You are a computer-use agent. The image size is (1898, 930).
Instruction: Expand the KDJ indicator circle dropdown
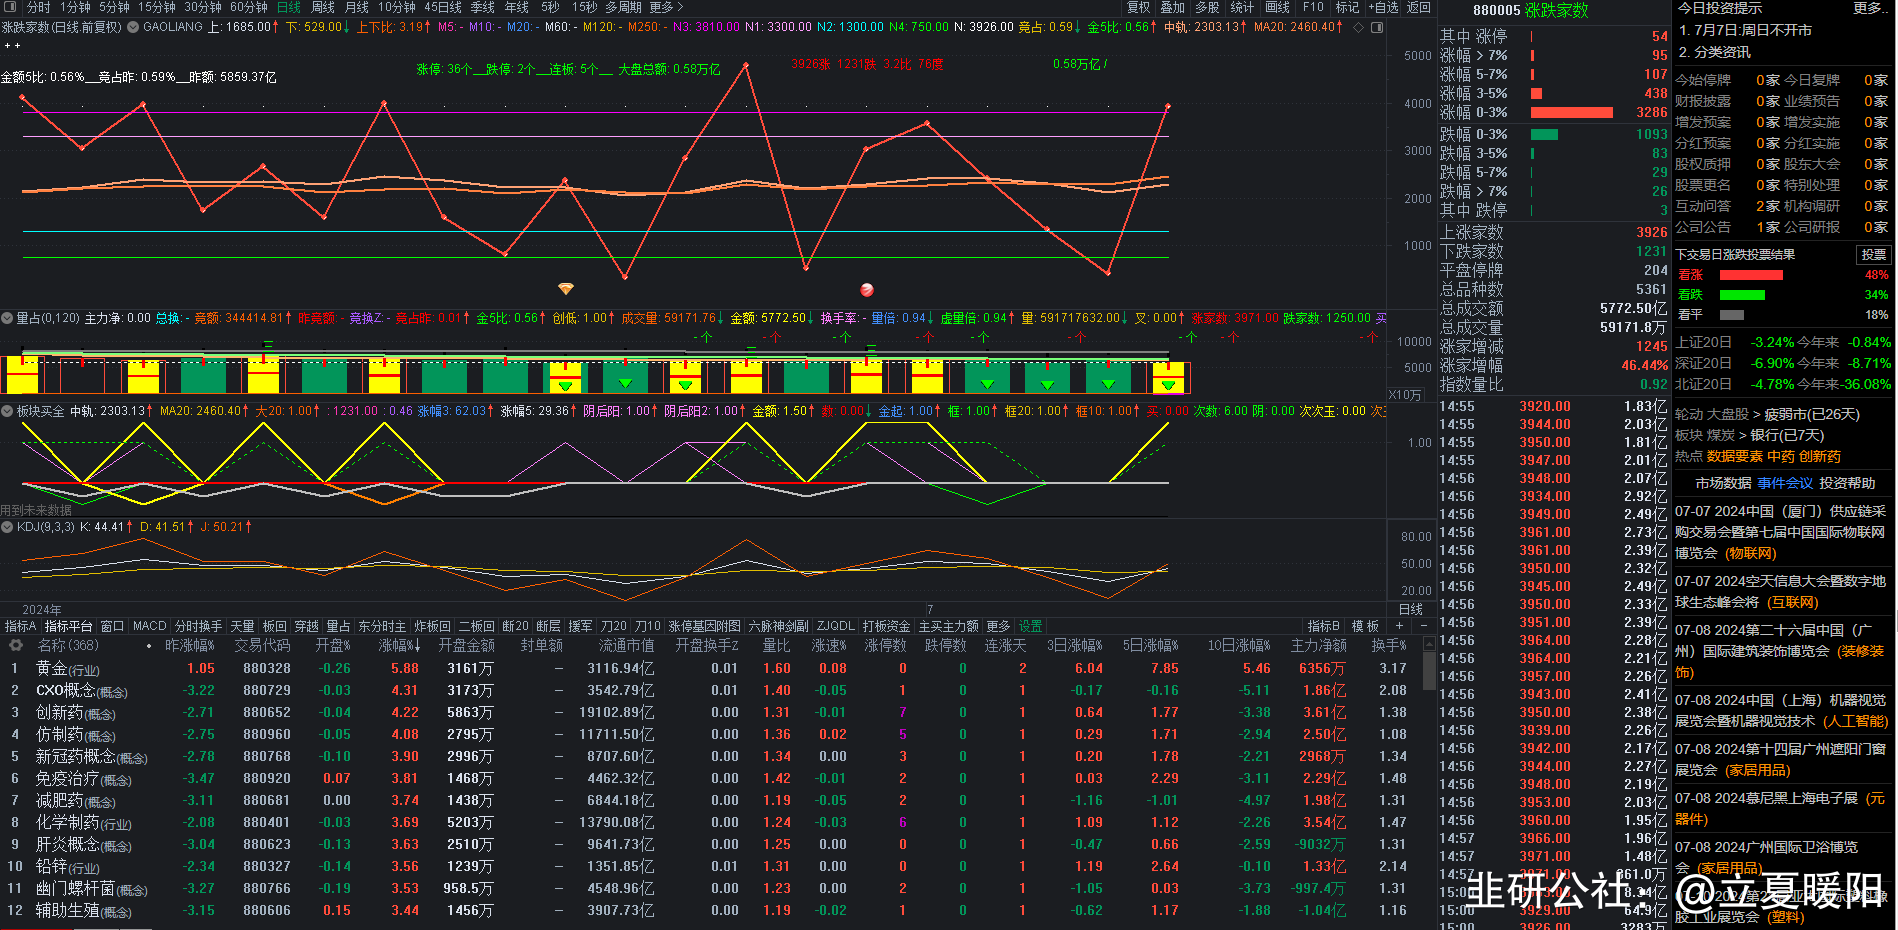pyautogui.click(x=8, y=527)
